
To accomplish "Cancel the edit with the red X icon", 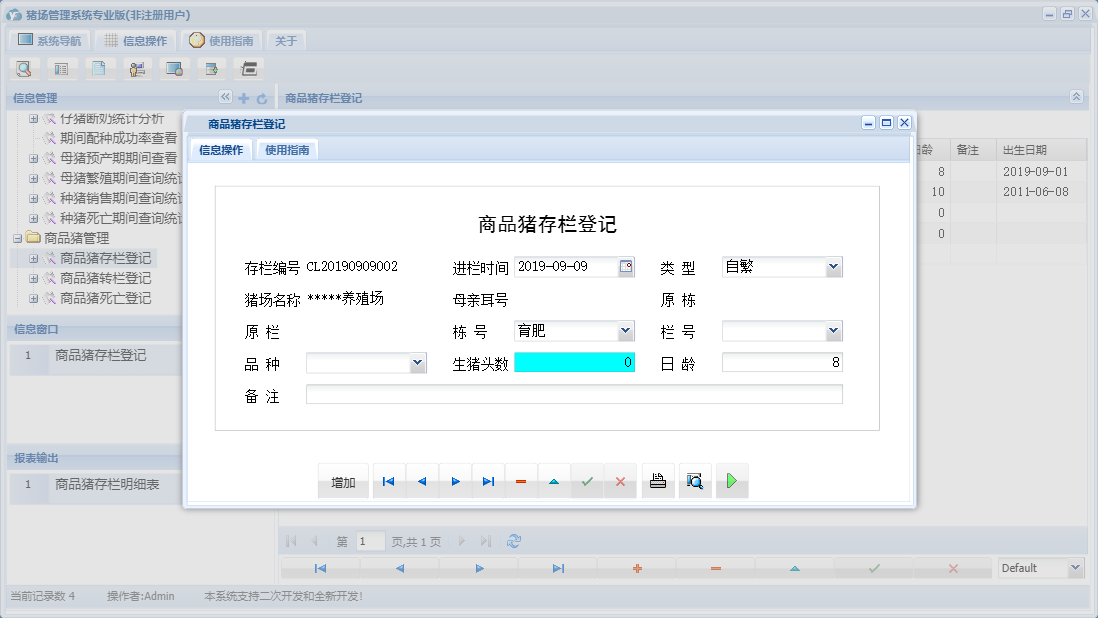I will pyautogui.click(x=621, y=481).
